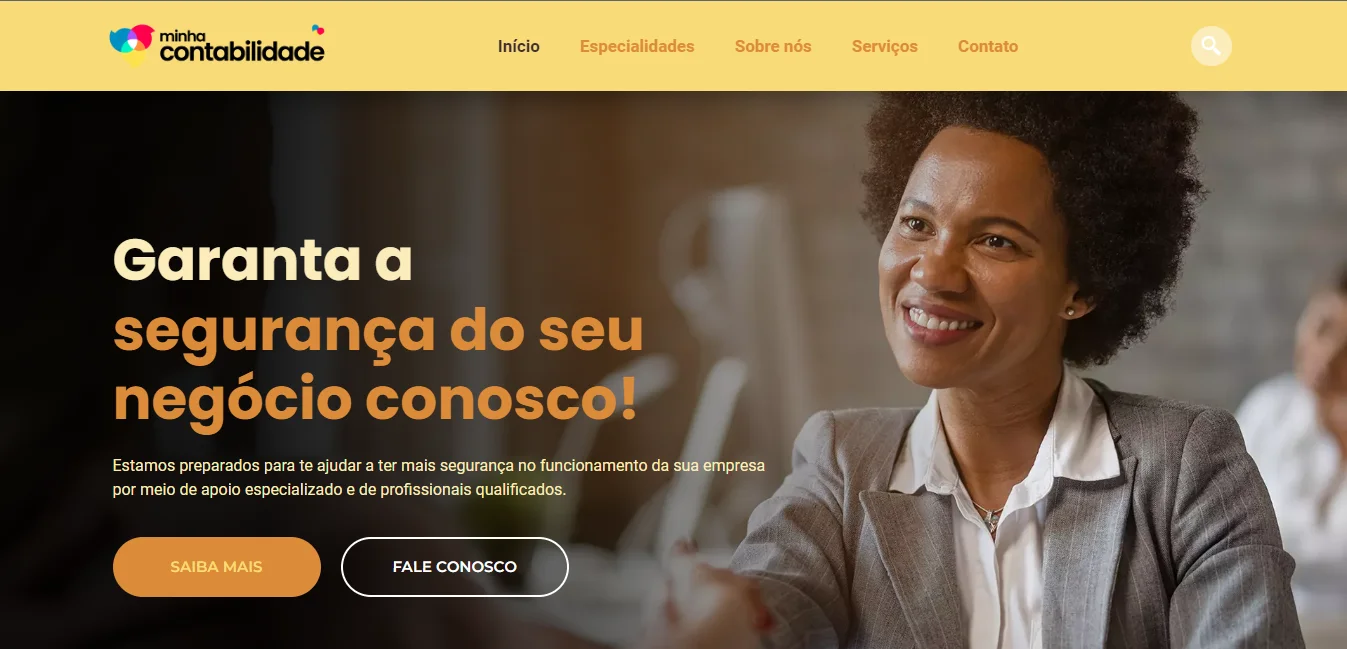The image size is (1347, 649).
Task: Click the paragraph starting "Estamos preparados"
Action: pos(439,478)
